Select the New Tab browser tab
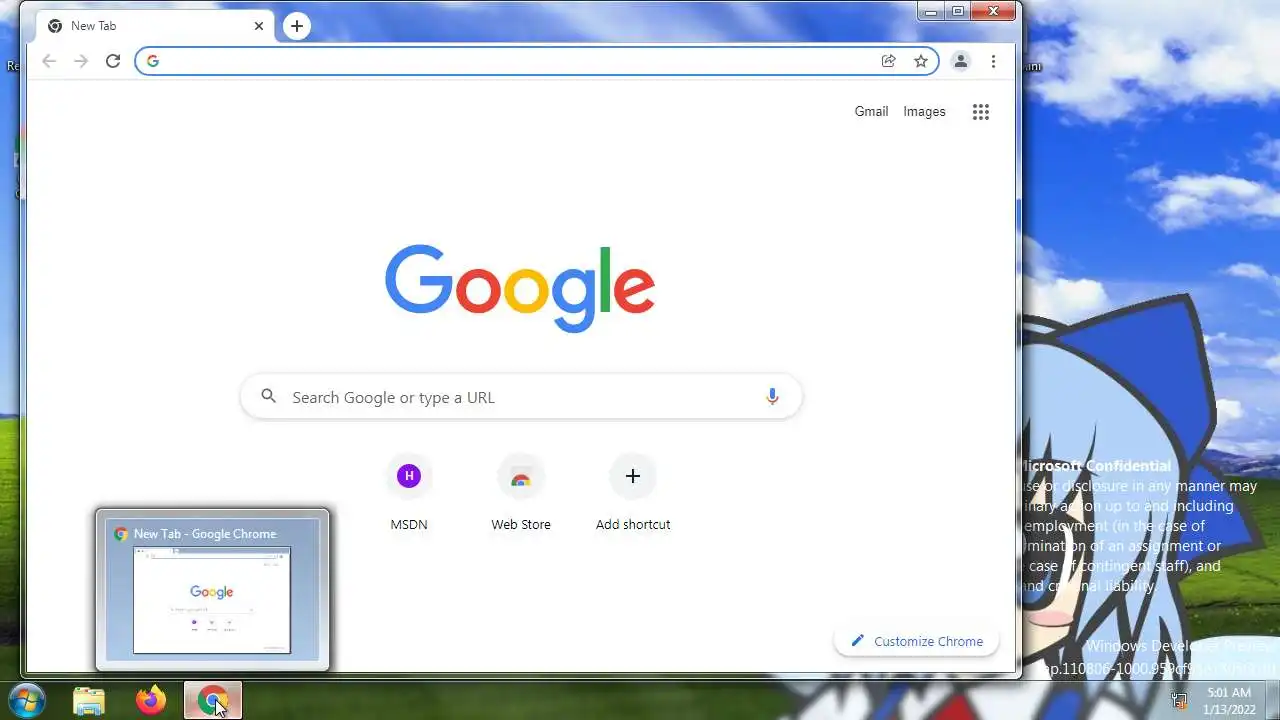The width and height of the screenshot is (1280, 720). (x=156, y=26)
